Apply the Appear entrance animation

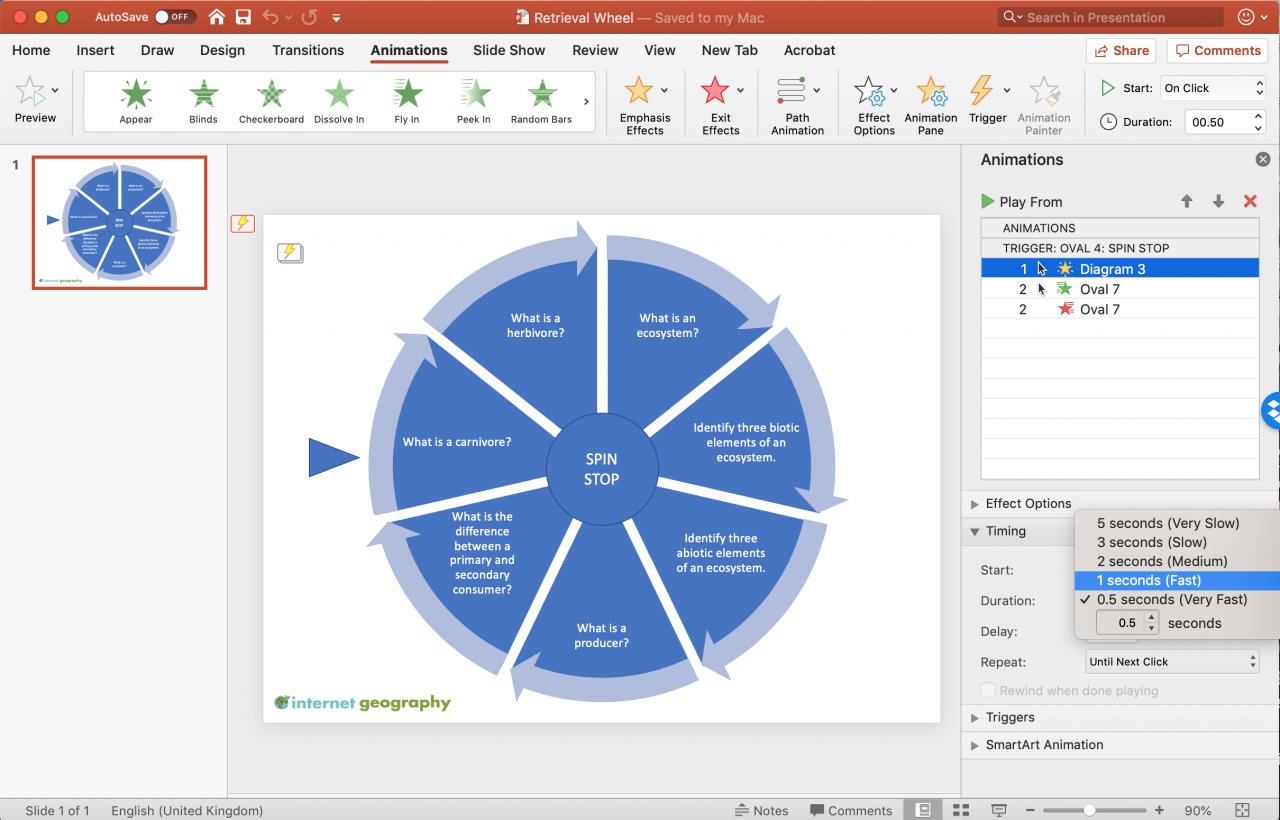click(135, 100)
